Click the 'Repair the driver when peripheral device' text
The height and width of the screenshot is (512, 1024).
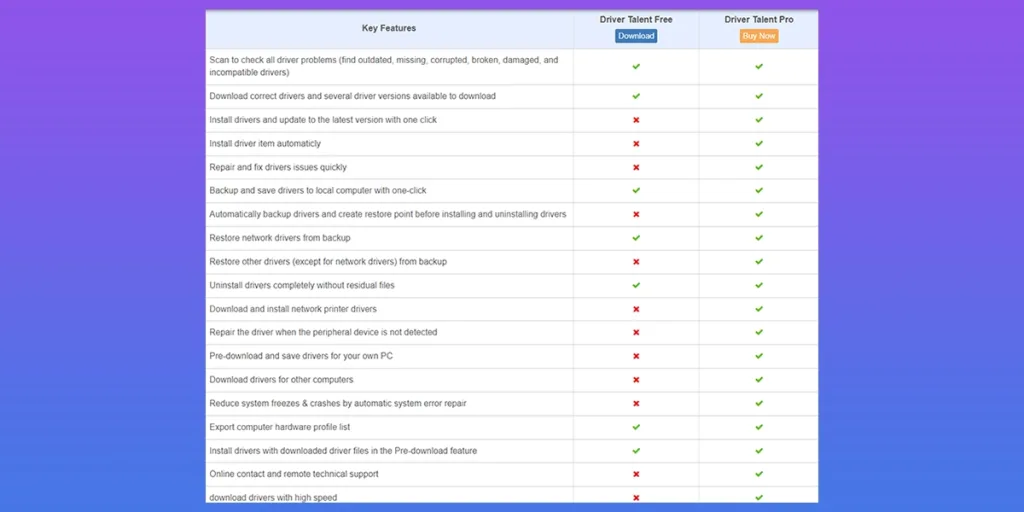click(x=323, y=332)
